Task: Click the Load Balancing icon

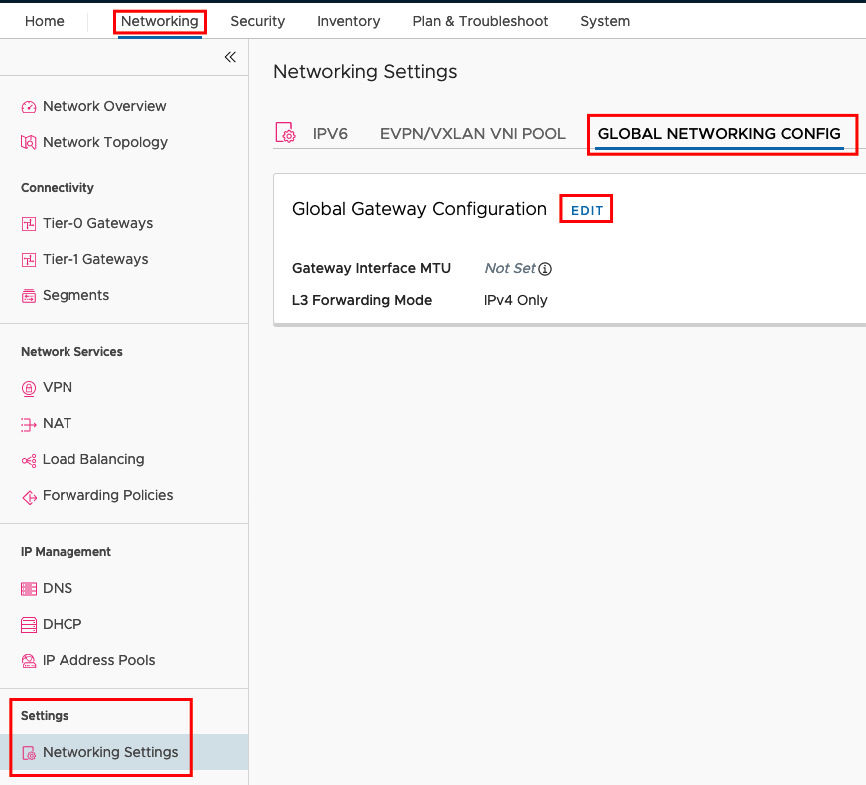Action: click(29, 460)
